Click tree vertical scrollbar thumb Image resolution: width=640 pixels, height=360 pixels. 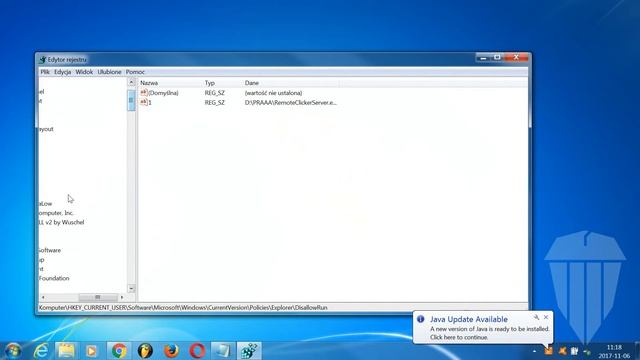pos(131,100)
